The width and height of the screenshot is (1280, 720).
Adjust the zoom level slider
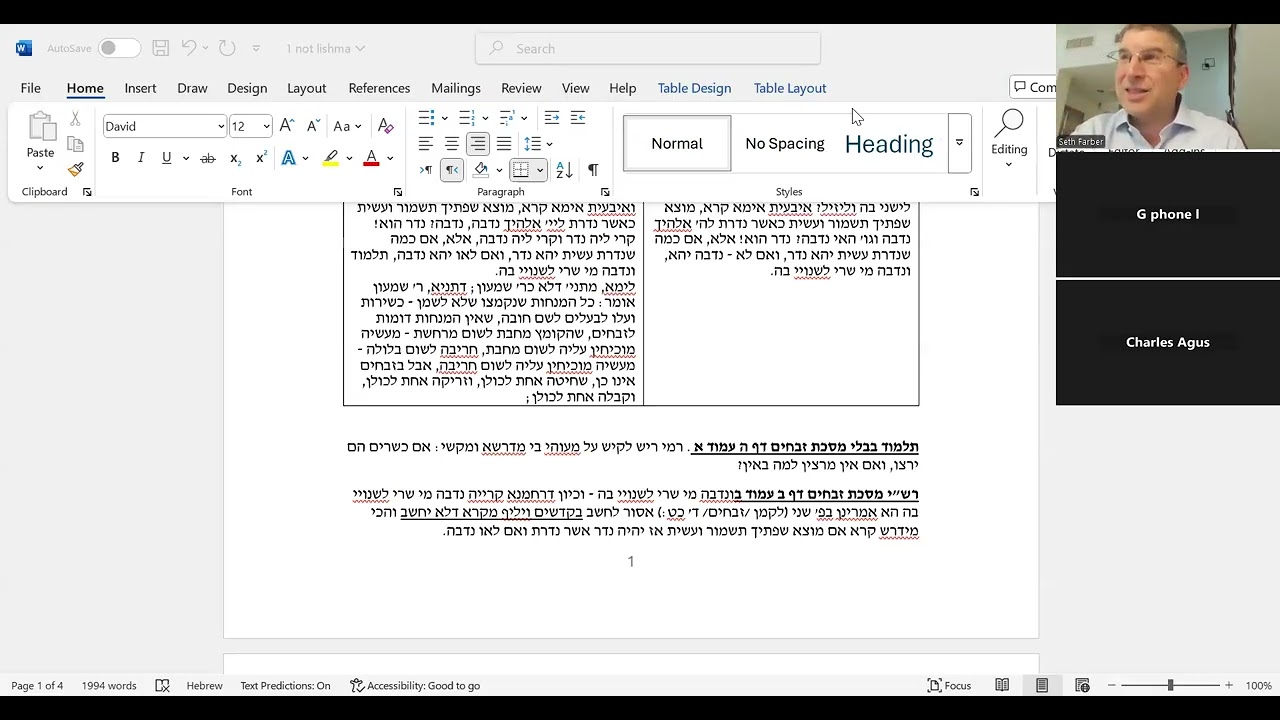click(x=1170, y=685)
